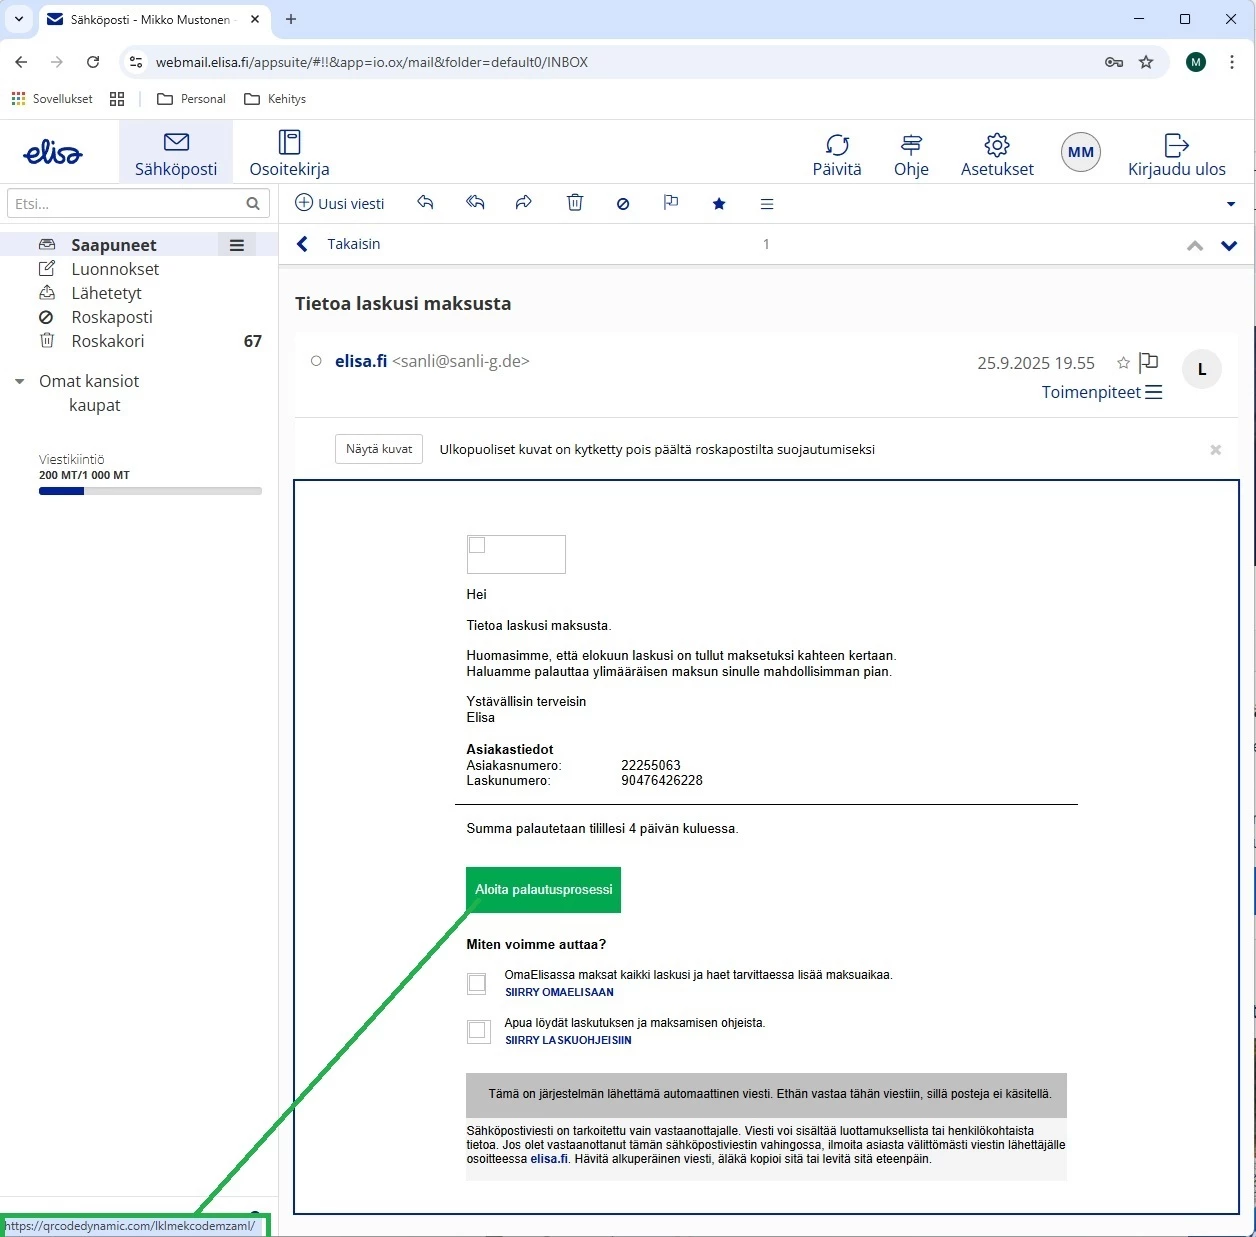1256x1237 pixels.
Task: Open a new browser tab
Action: [291, 19]
